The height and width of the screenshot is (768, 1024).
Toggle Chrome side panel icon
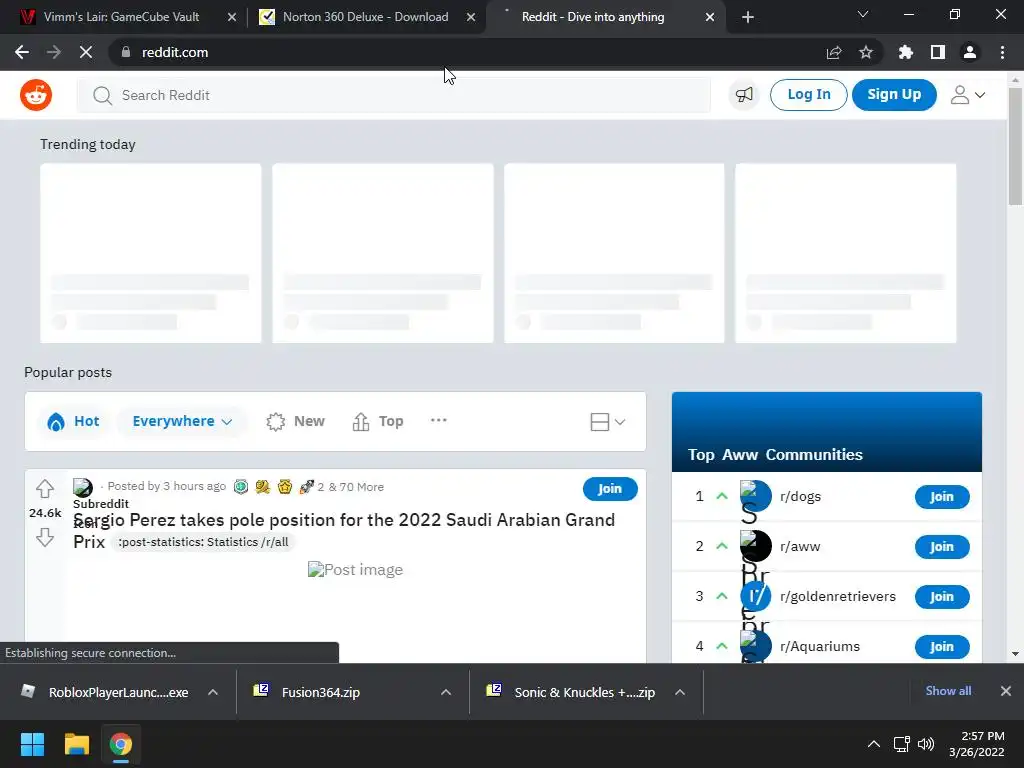pyautogui.click(x=938, y=52)
